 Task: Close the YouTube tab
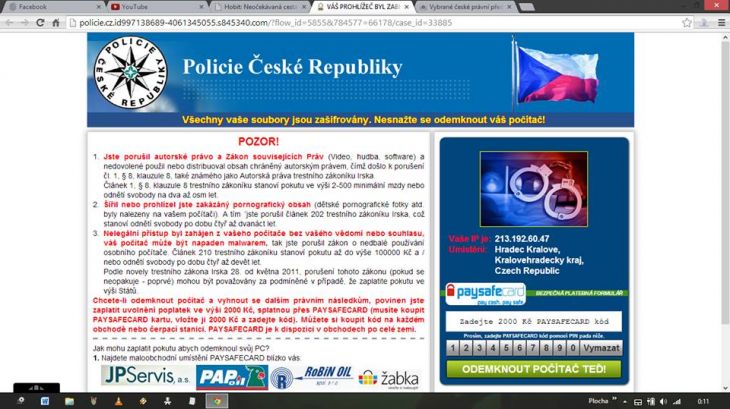202,7
